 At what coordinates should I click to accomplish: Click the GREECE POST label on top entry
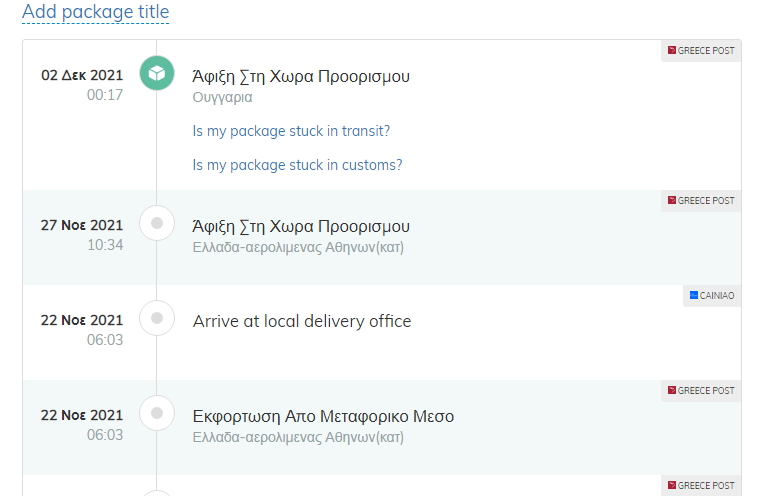[x=706, y=50]
